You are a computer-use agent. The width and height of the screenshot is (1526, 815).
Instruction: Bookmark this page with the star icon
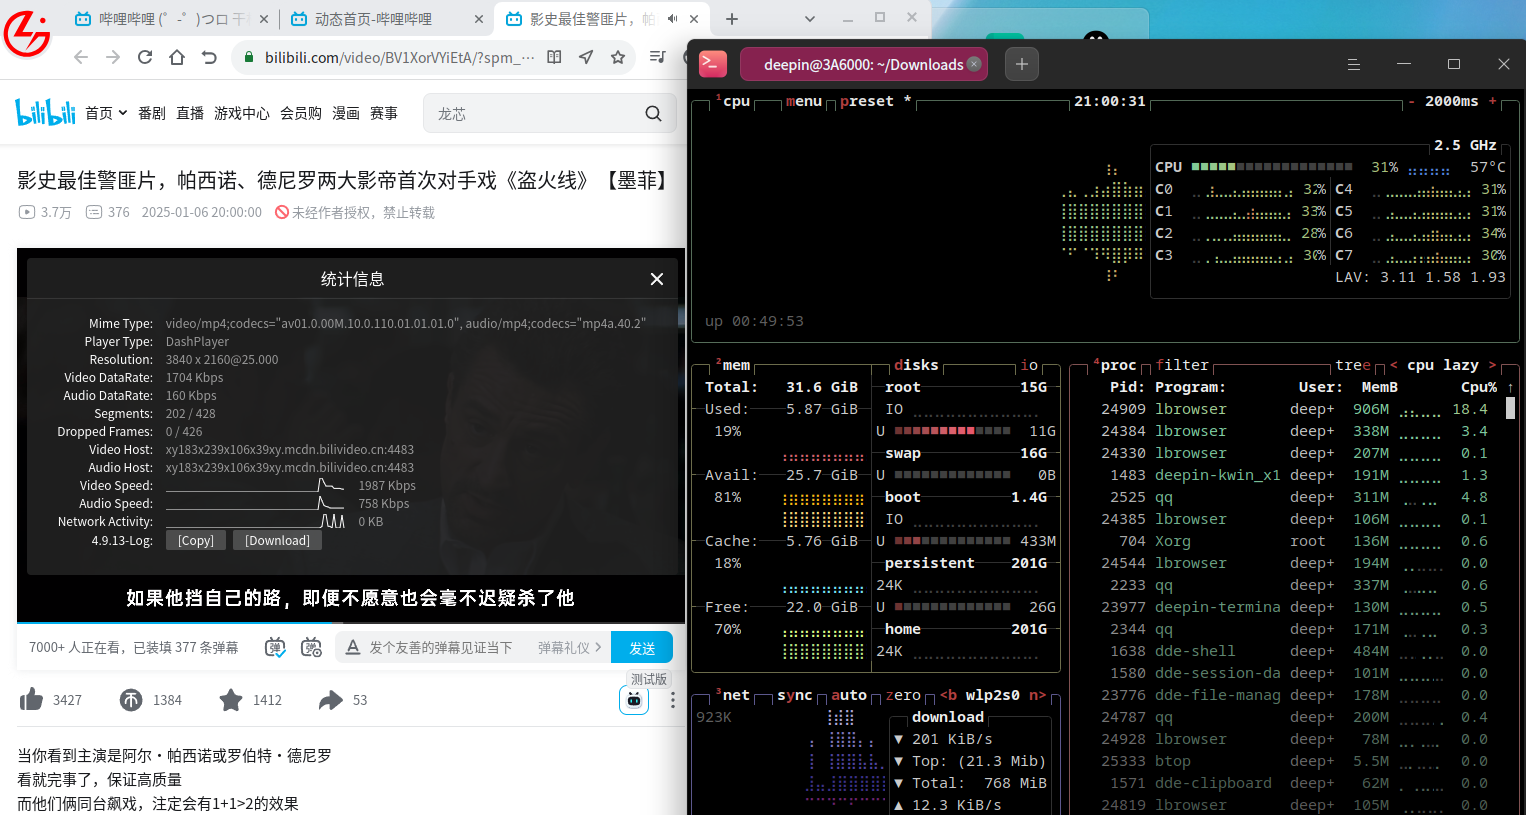pos(618,57)
